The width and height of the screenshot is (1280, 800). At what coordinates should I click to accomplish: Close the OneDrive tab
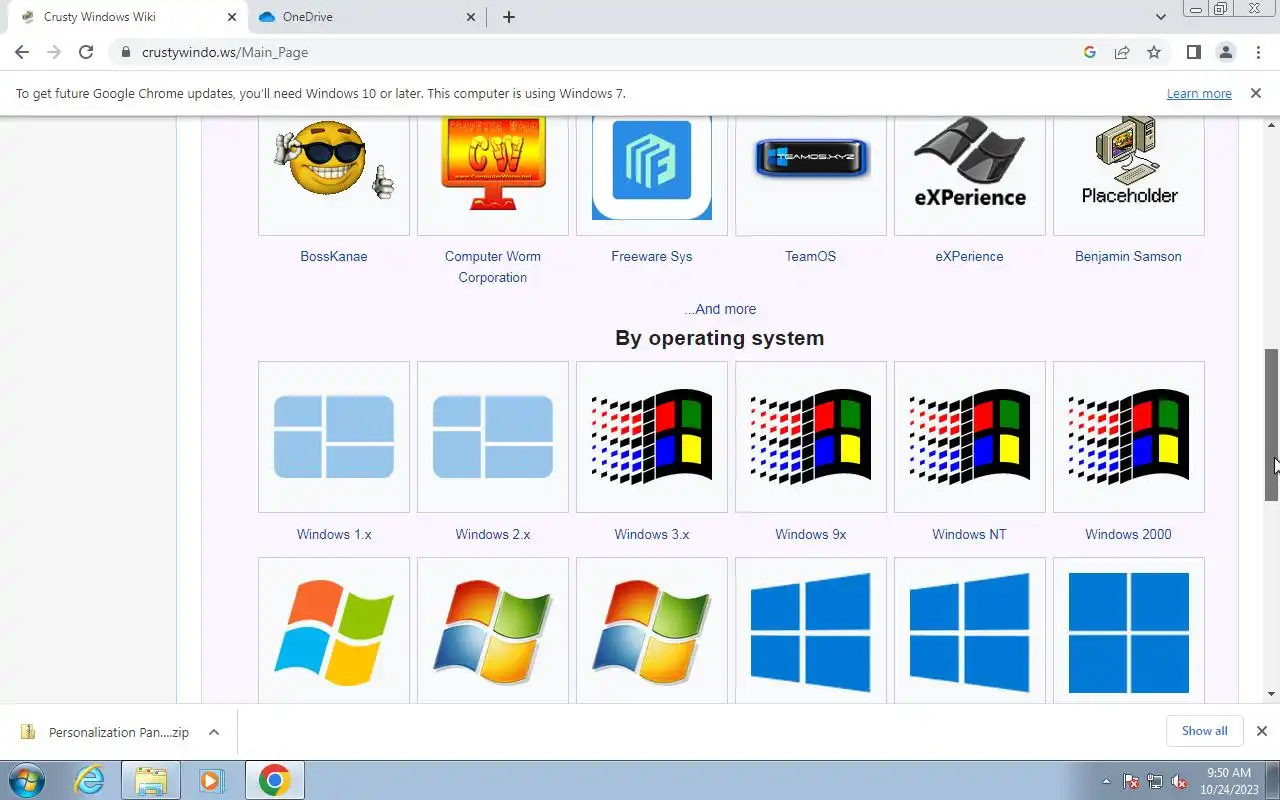472,17
